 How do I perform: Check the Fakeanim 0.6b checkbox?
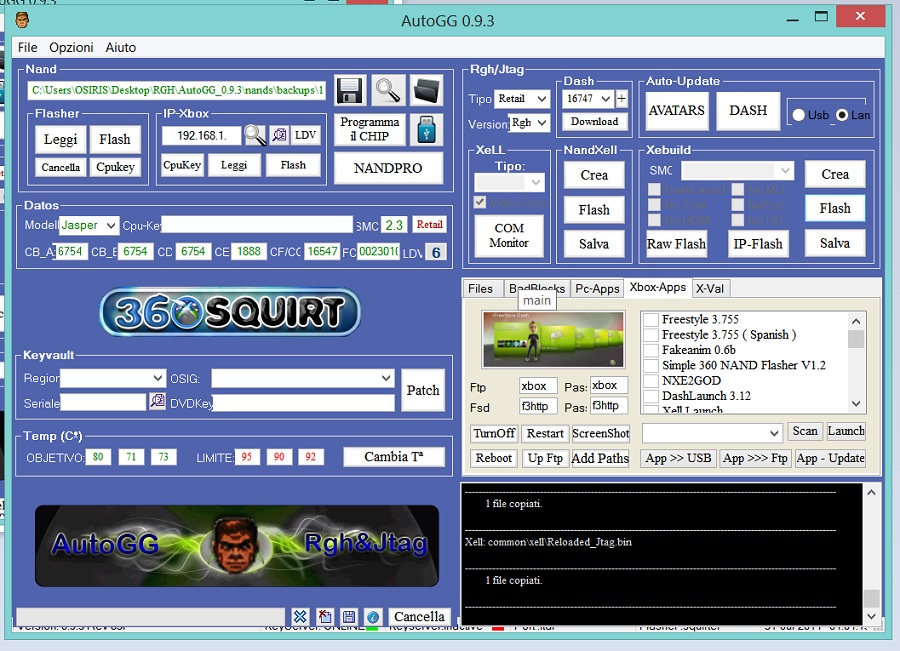point(651,350)
